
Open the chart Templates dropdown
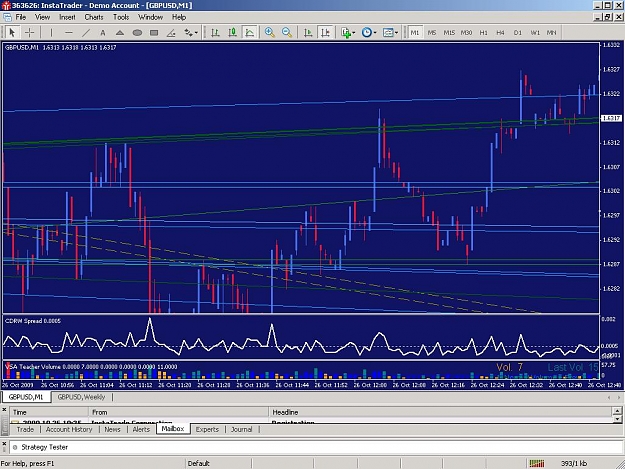390,33
